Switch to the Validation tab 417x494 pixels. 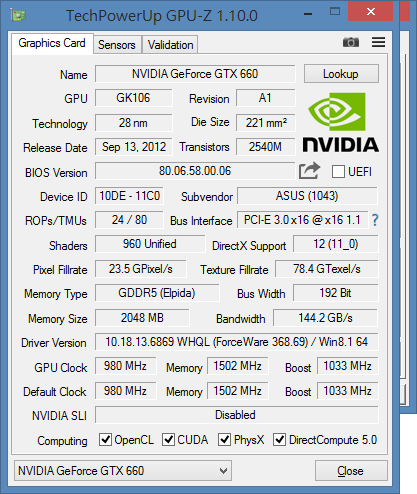(x=170, y=45)
